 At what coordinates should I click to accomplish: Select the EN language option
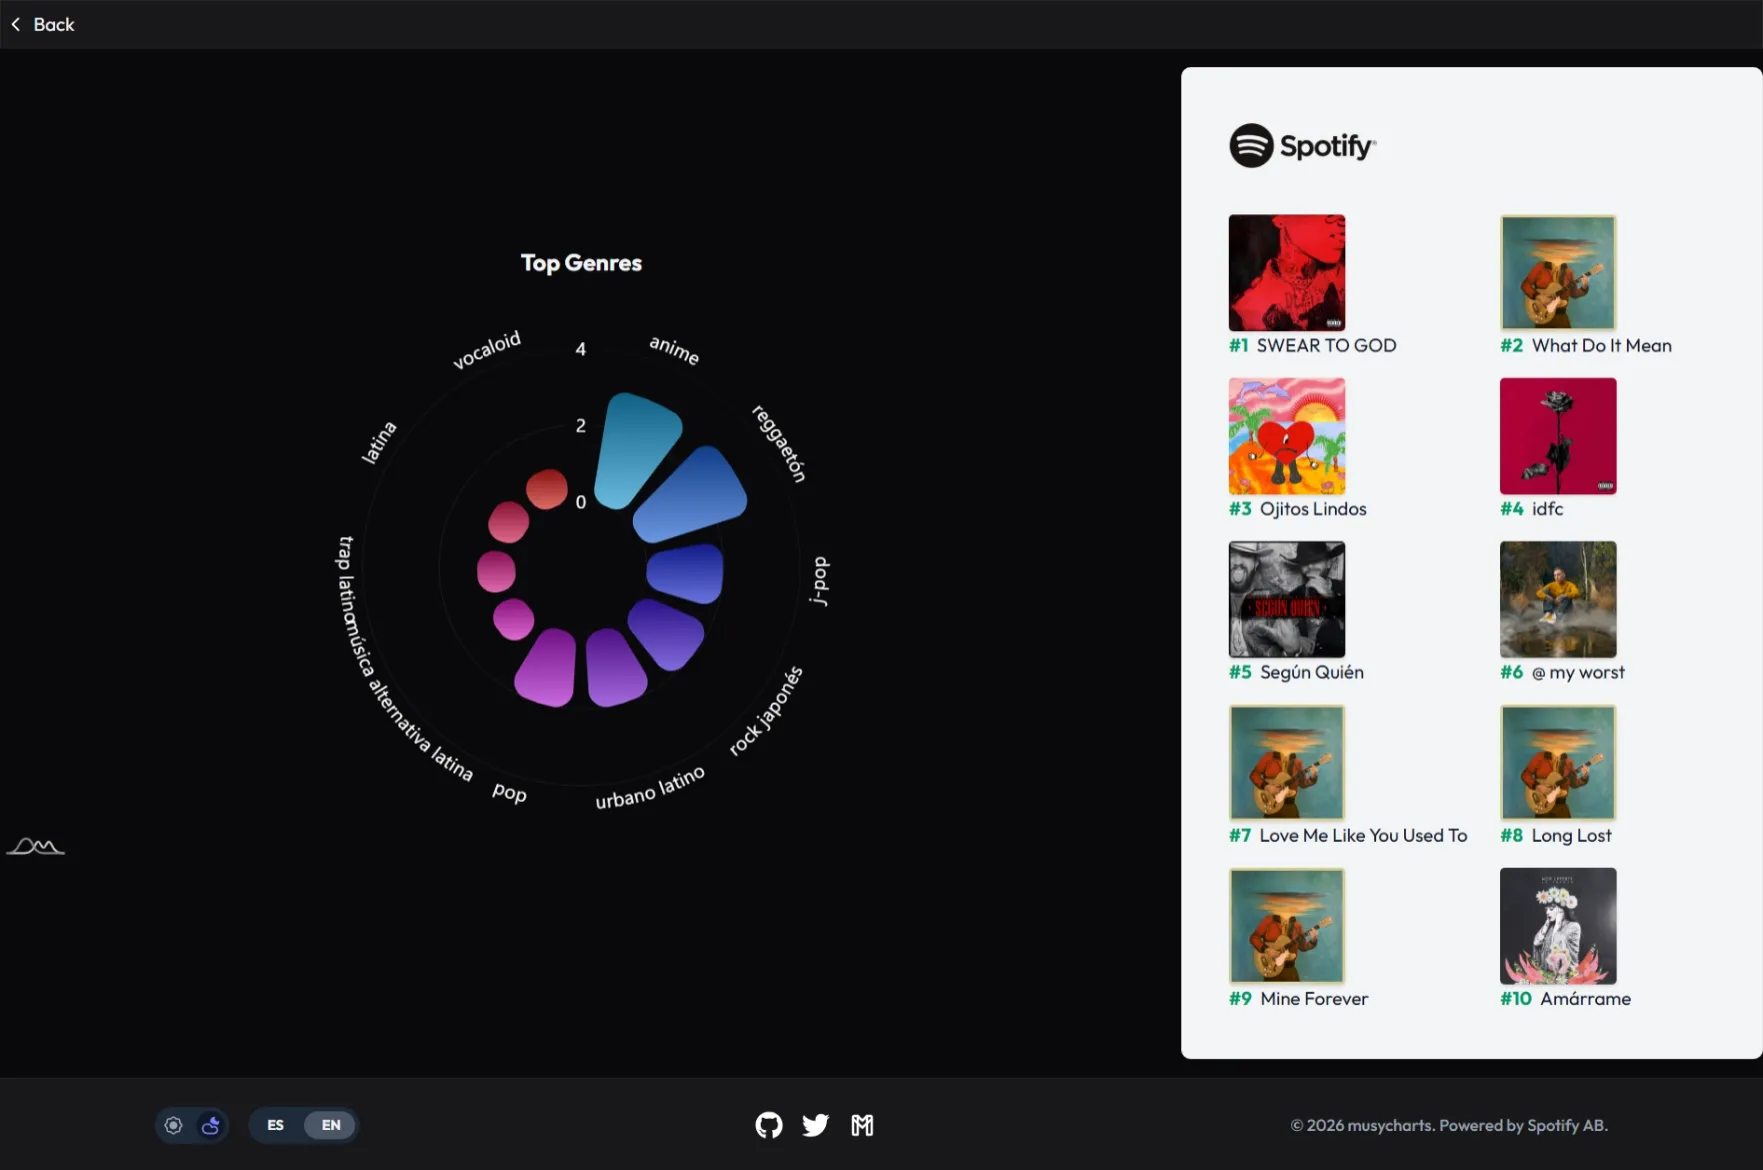331,1125
